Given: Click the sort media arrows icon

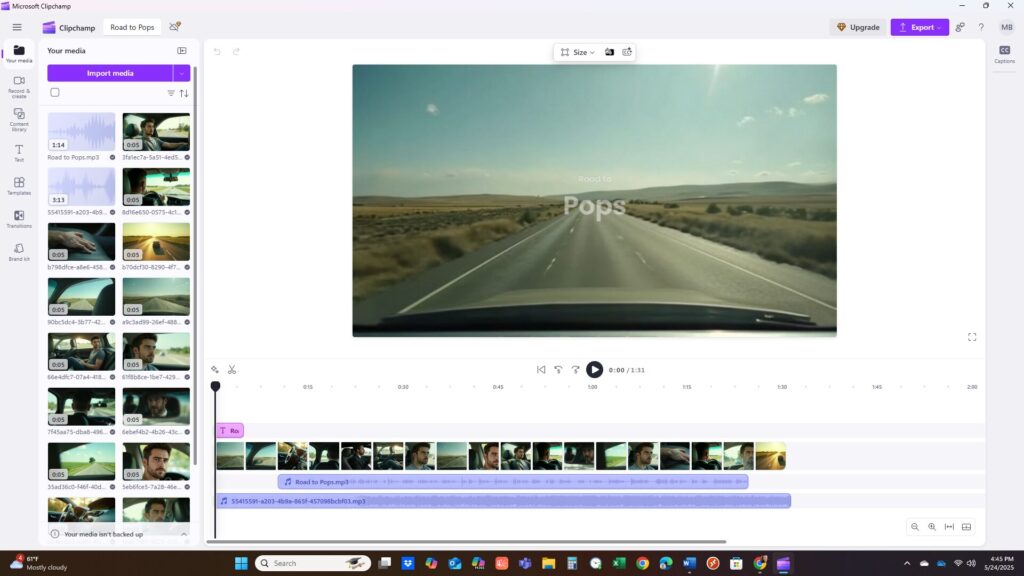Looking at the screenshot, I should click(184, 93).
